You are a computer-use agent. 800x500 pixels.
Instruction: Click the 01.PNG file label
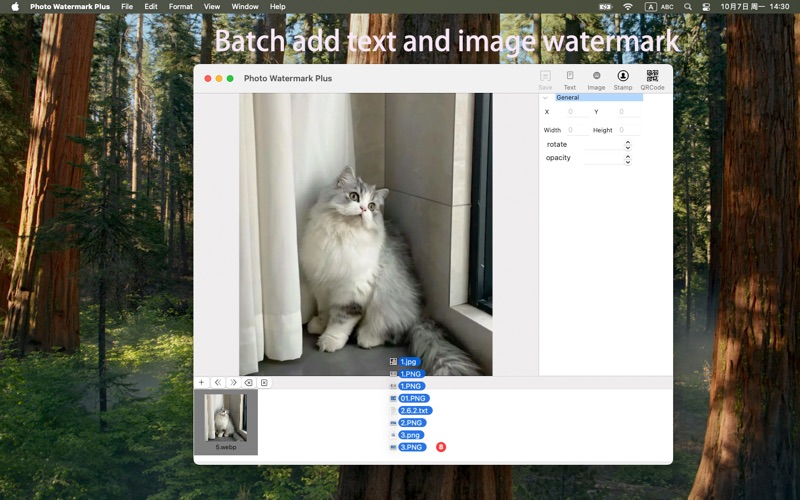414,398
